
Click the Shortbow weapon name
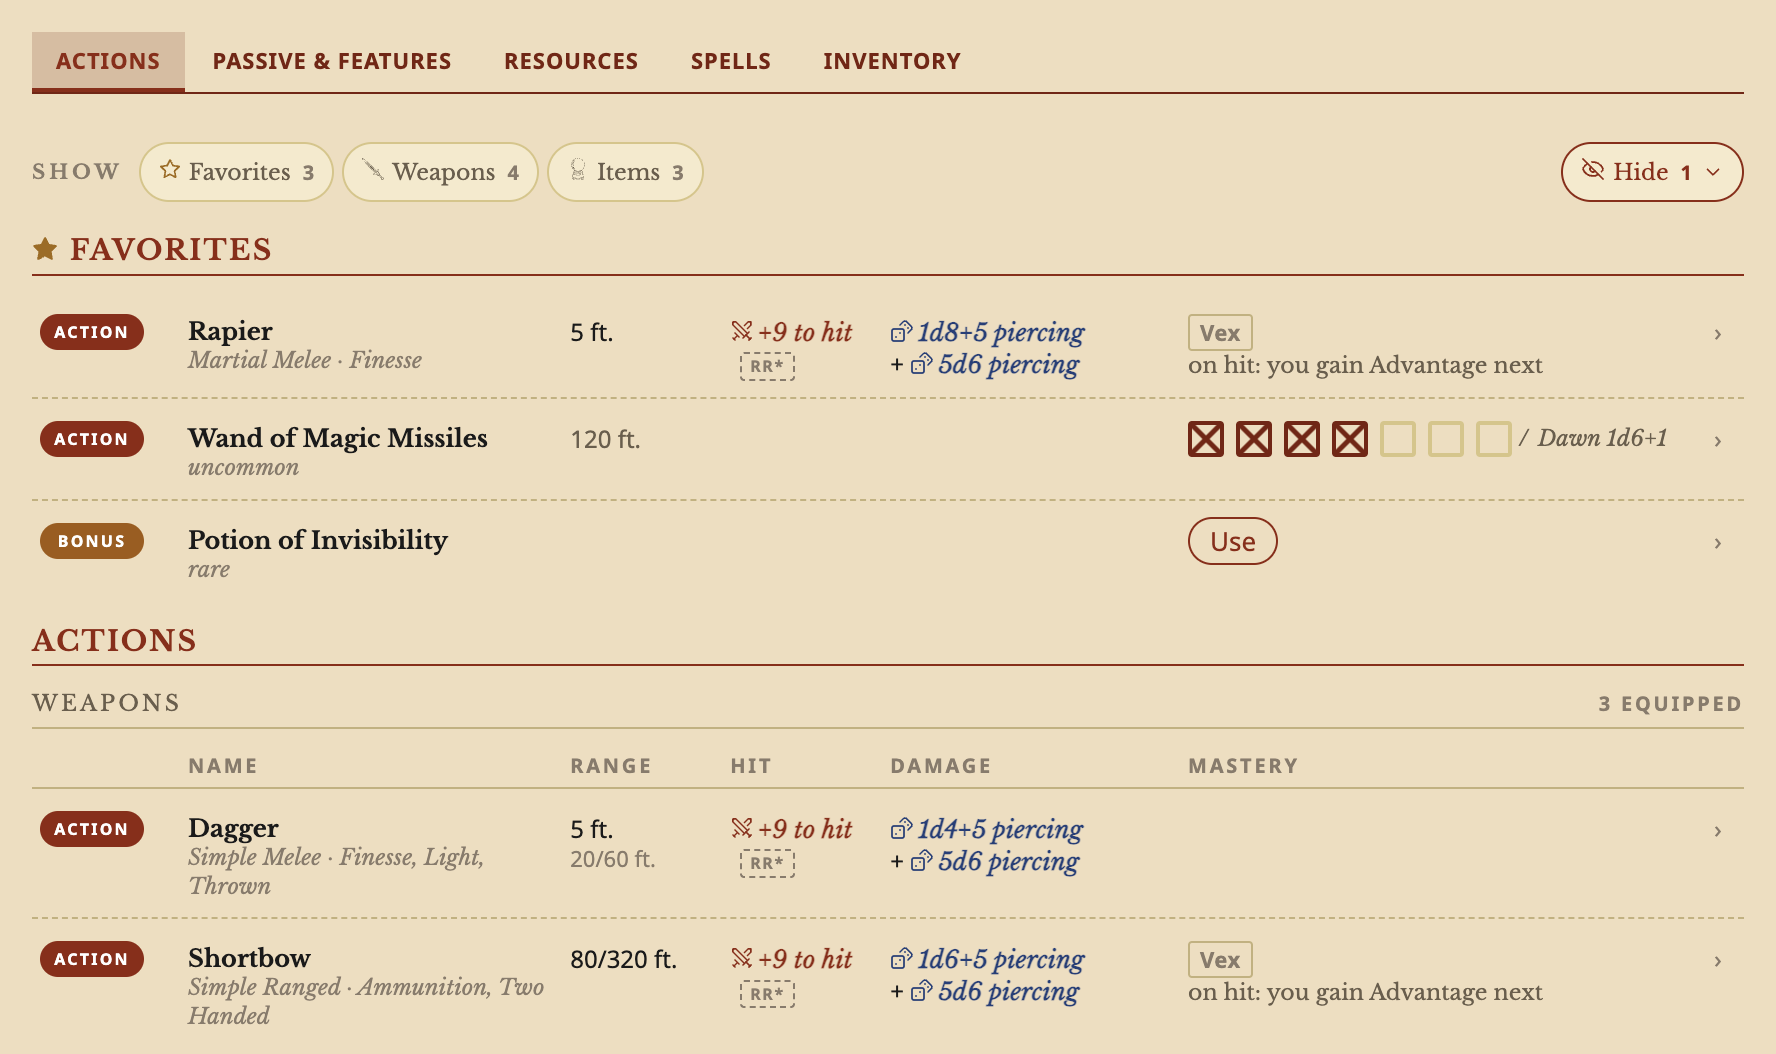pyautogui.click(x=249, y=958)
